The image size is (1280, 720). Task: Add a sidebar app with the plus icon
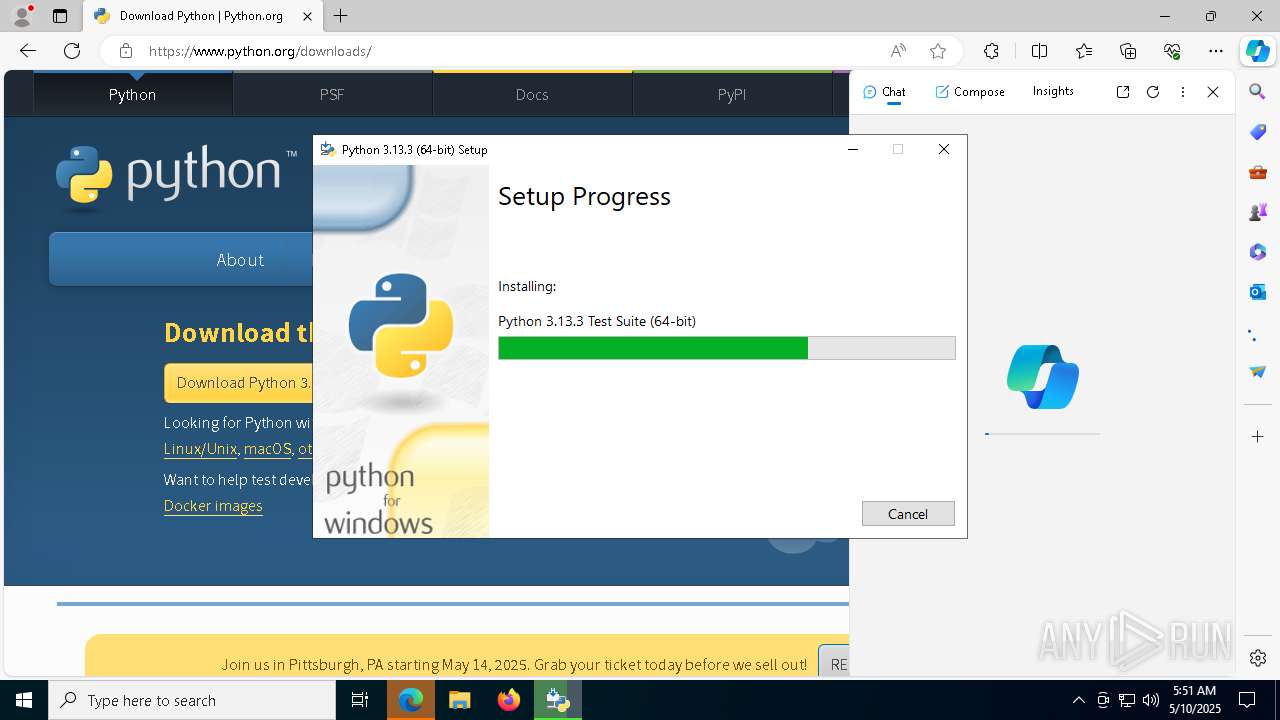(1258, 437)
